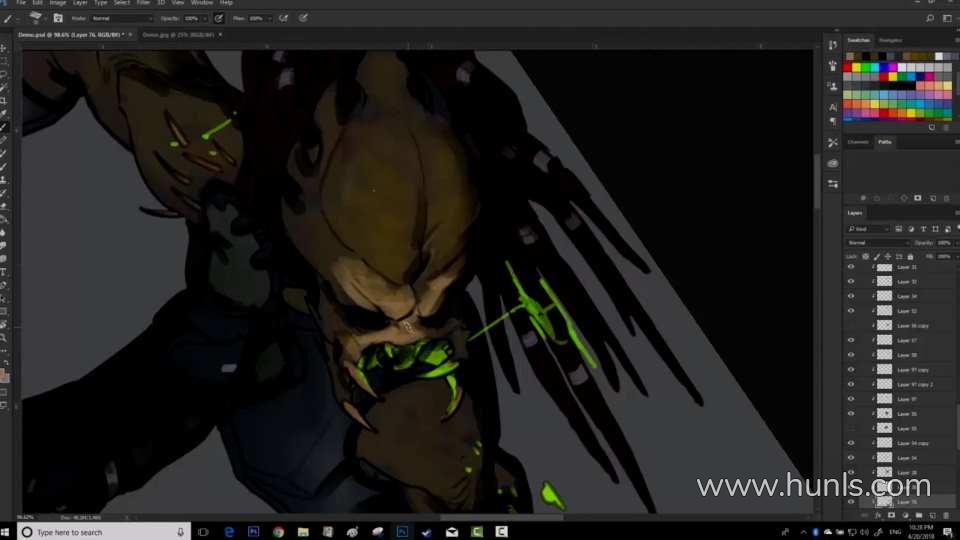Image resolution: width=960 pixels, height=540 pixels.
Task: Open File Explorer from the taskbar
Action: [x=303, y=532]
